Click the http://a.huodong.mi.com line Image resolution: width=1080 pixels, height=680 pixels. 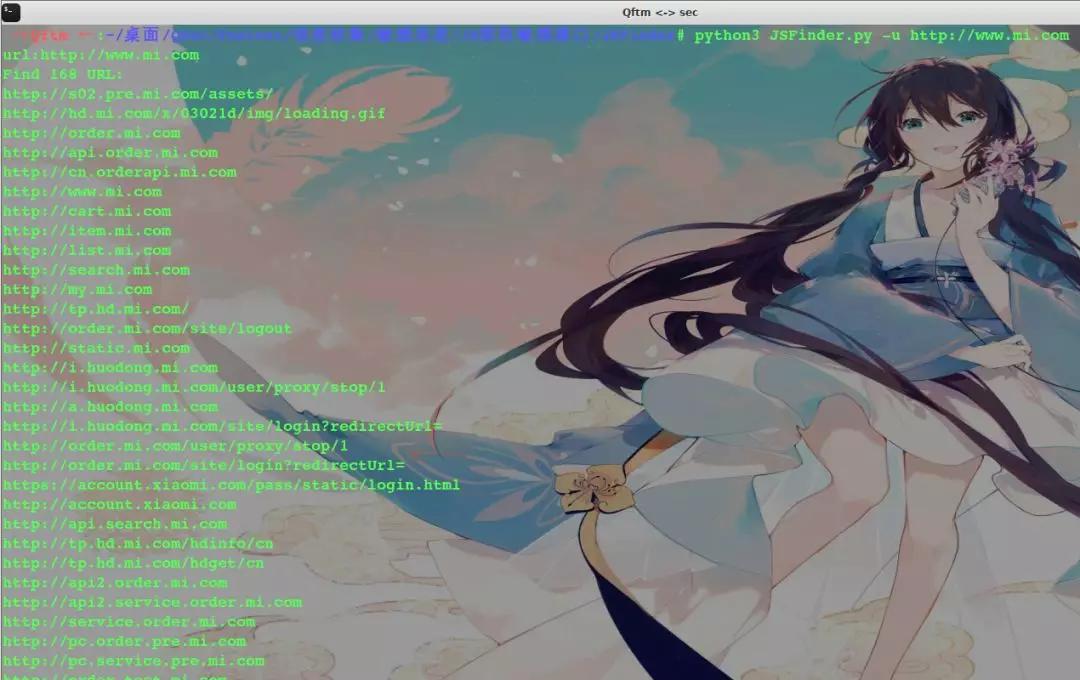click(110, 406)
